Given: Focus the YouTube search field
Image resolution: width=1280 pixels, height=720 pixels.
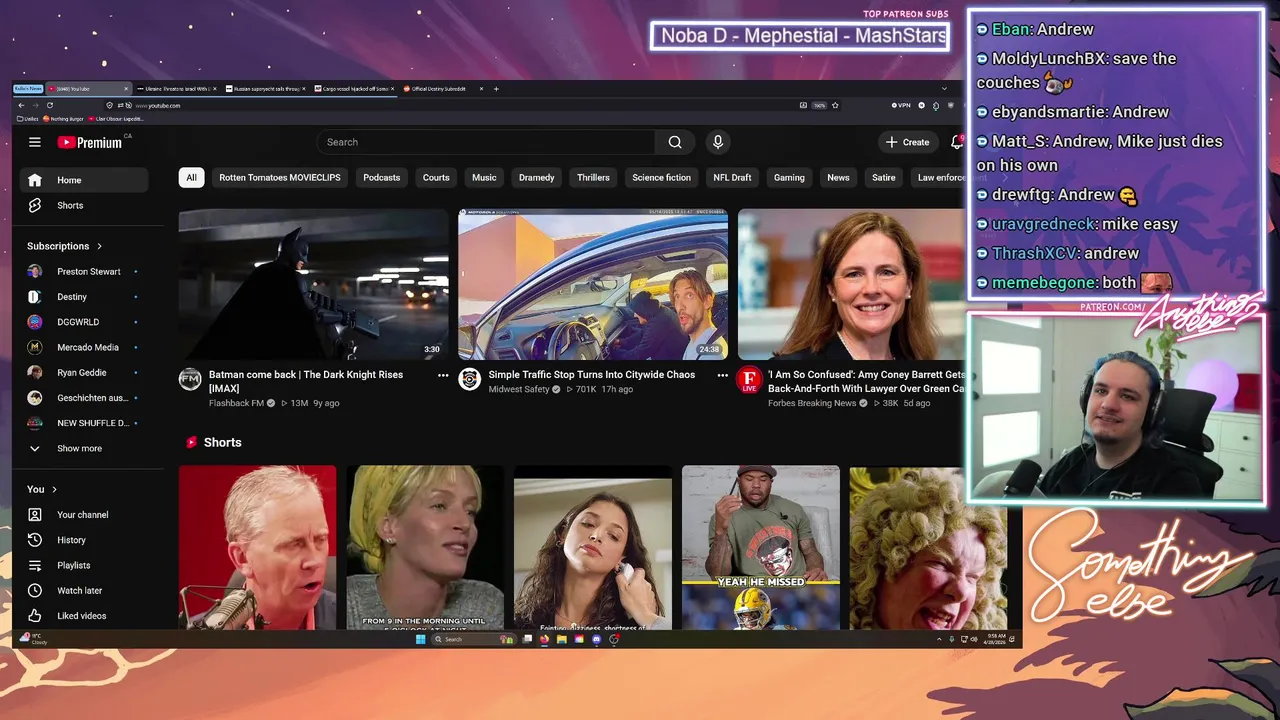Looking at the screenshot, I should coord(486,142).
